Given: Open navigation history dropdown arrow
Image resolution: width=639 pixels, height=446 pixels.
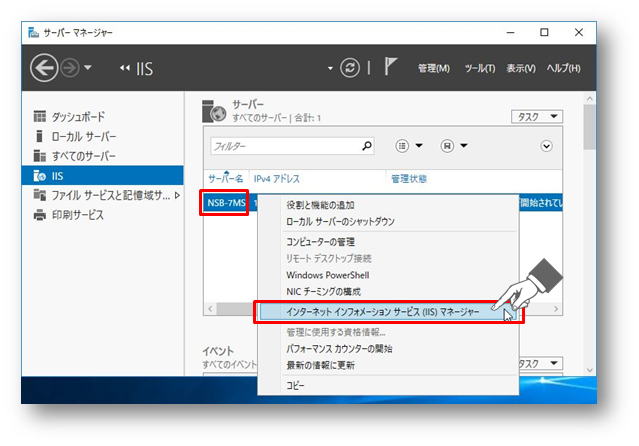Looking at the screenshot, I should click(88, 68).
